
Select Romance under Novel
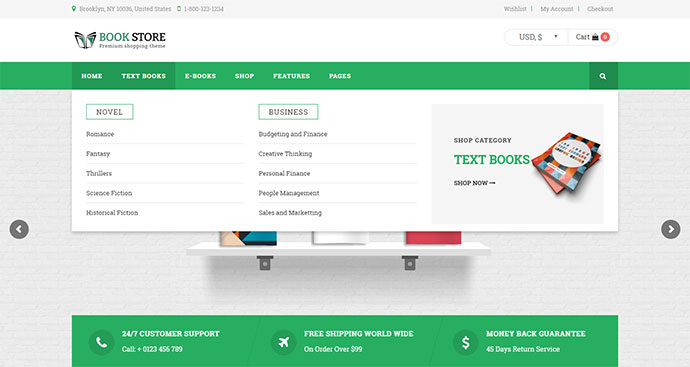[100, 134]
